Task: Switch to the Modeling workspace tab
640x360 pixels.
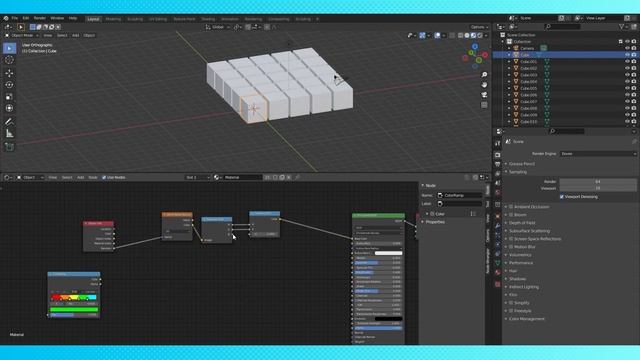Action: coord(113,19)
